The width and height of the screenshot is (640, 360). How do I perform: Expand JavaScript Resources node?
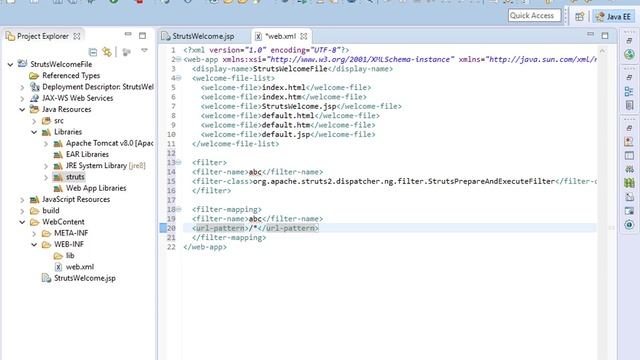22,200
